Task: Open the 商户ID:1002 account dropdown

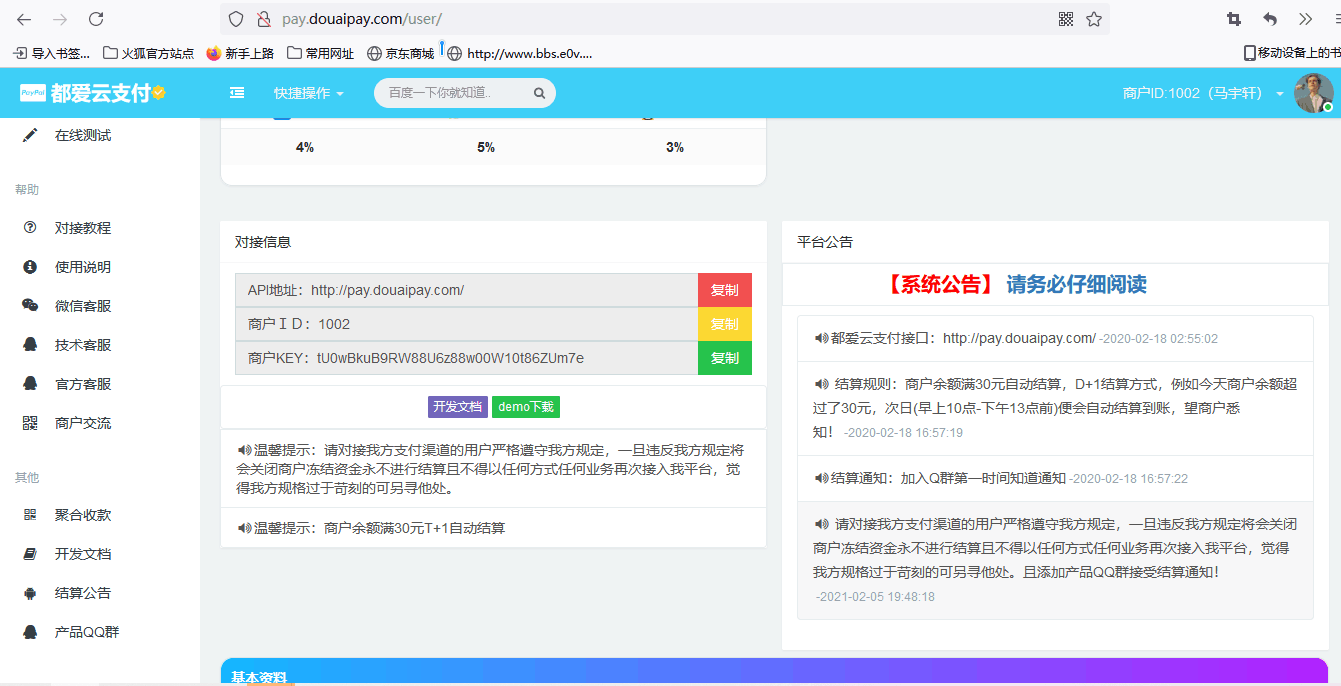Action: [x=1196, y=92]
